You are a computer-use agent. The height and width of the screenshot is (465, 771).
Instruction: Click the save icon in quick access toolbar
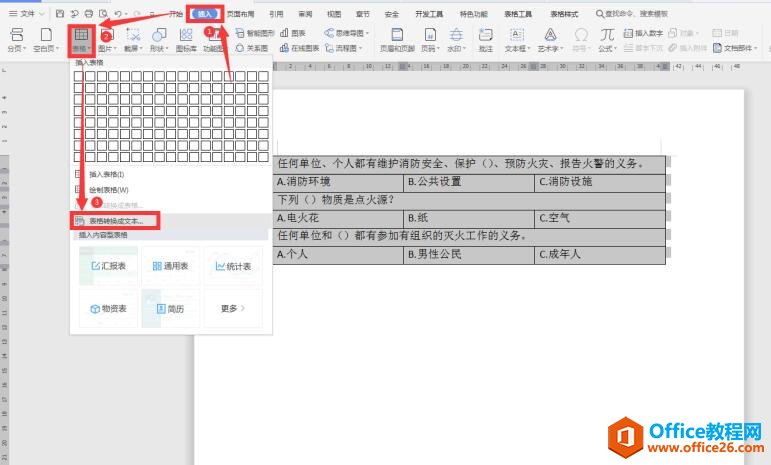[59, 14]
